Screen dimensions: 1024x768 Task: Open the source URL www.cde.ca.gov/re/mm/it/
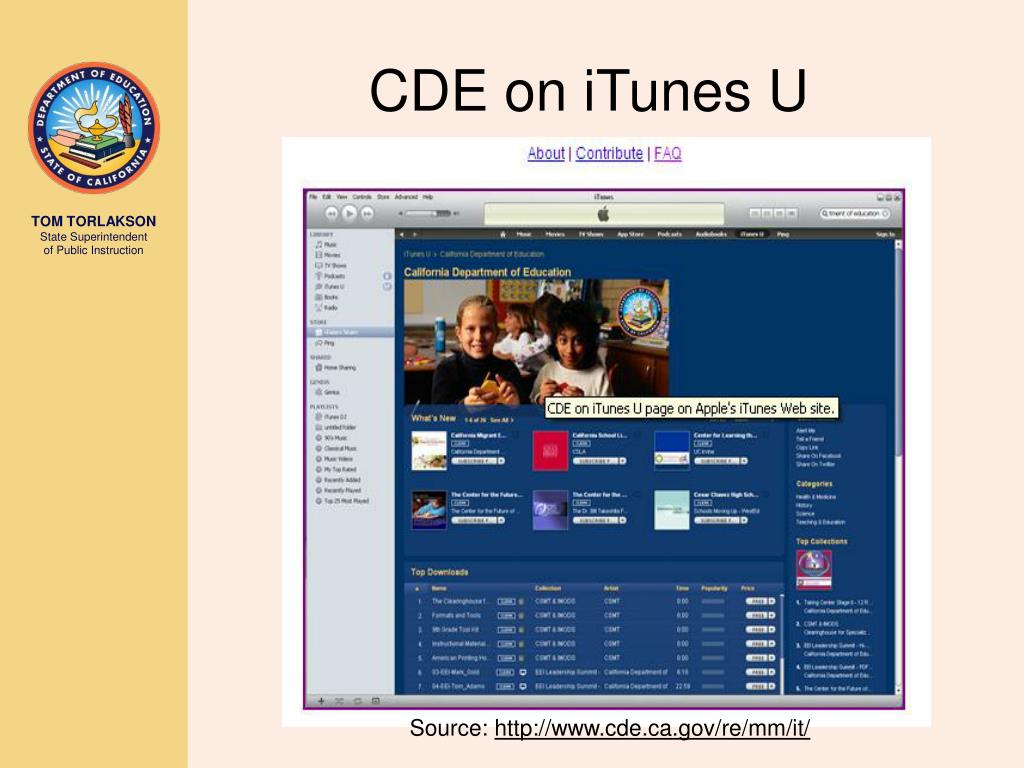[652, 728]
